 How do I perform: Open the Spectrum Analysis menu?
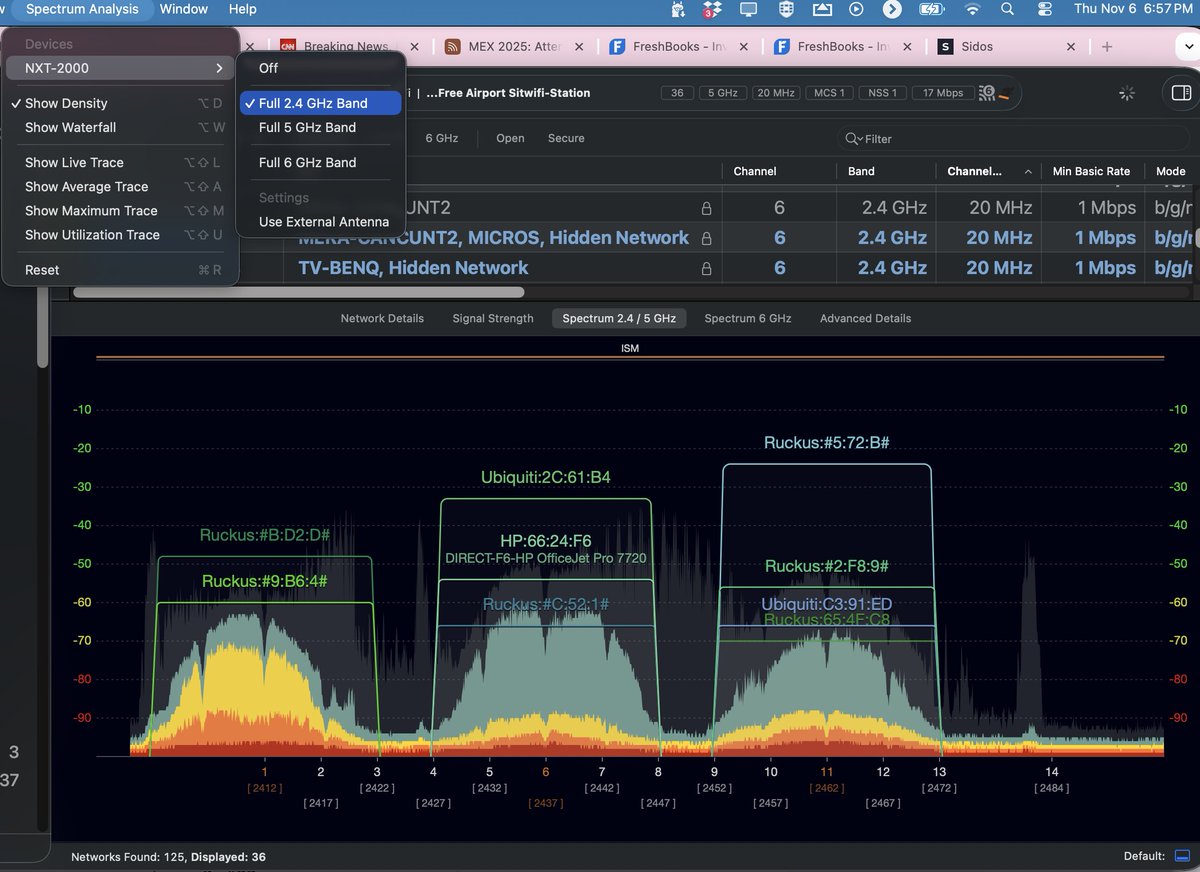(x=82, y=9)
